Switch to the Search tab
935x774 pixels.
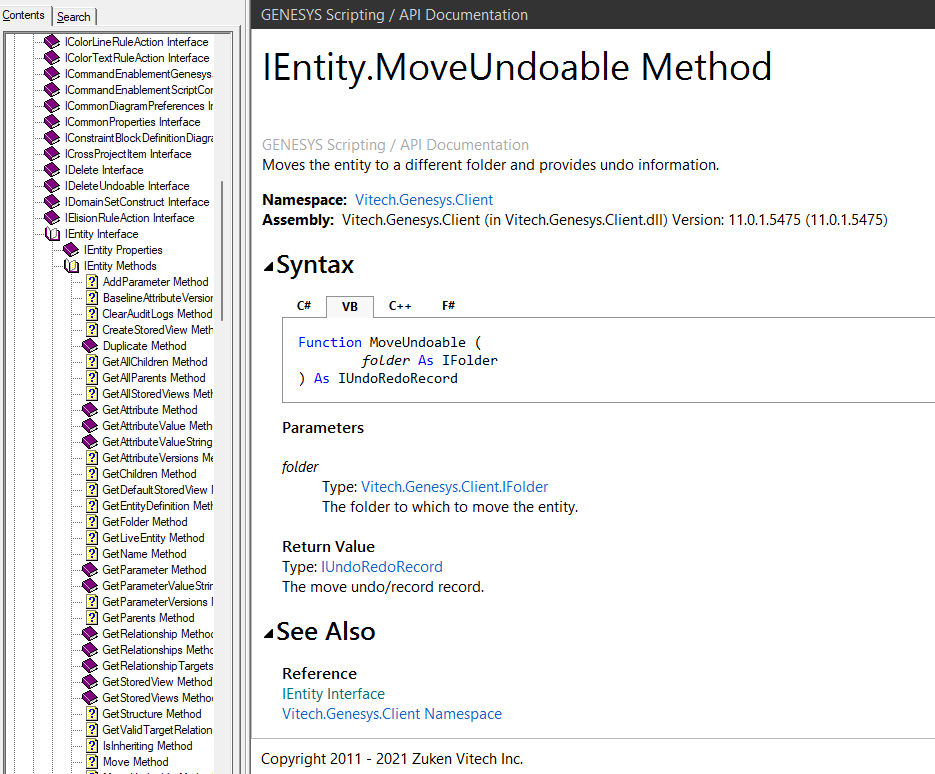click(x=73, y=16)
